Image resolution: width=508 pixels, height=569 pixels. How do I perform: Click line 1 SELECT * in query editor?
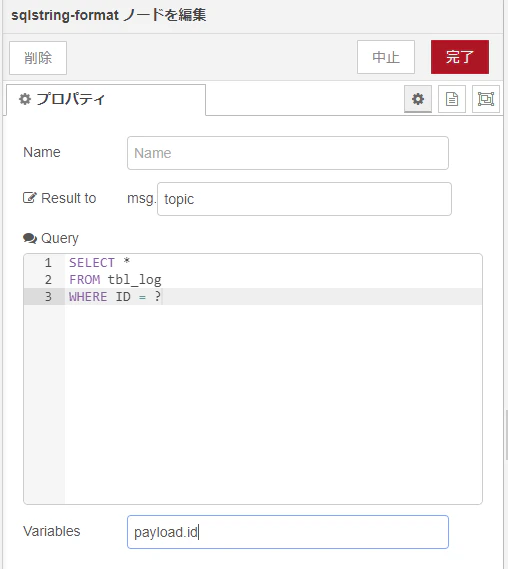point(99,262)
